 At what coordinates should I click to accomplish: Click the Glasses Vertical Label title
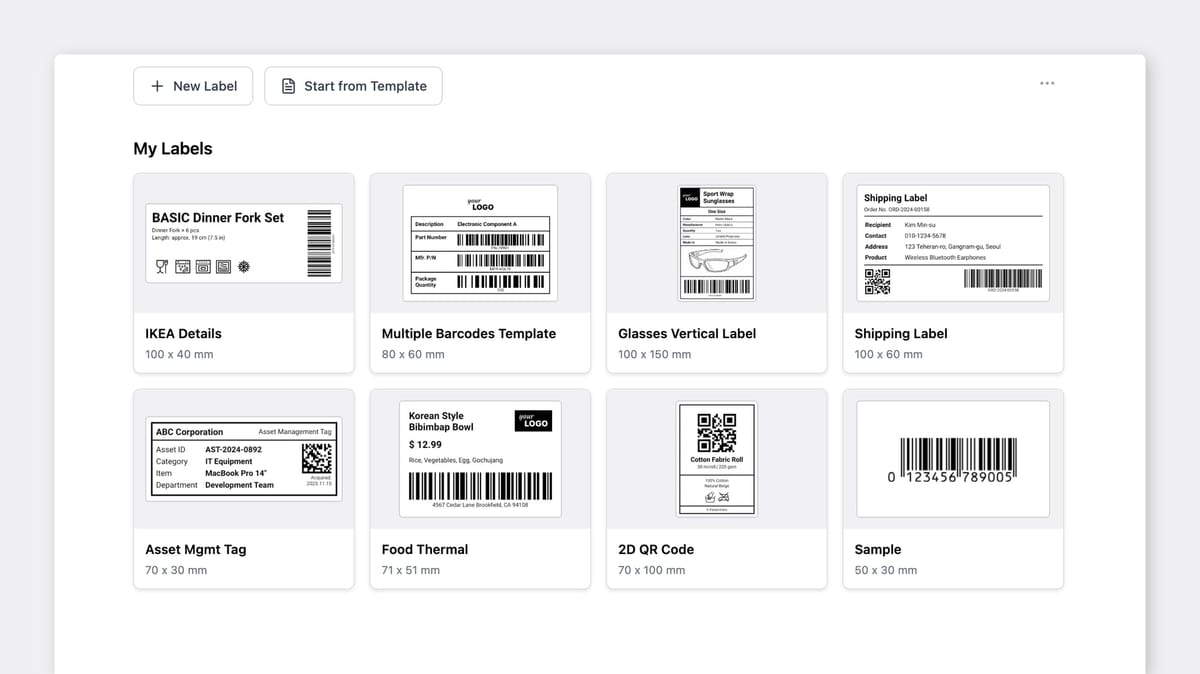click(x=687, y=333)
